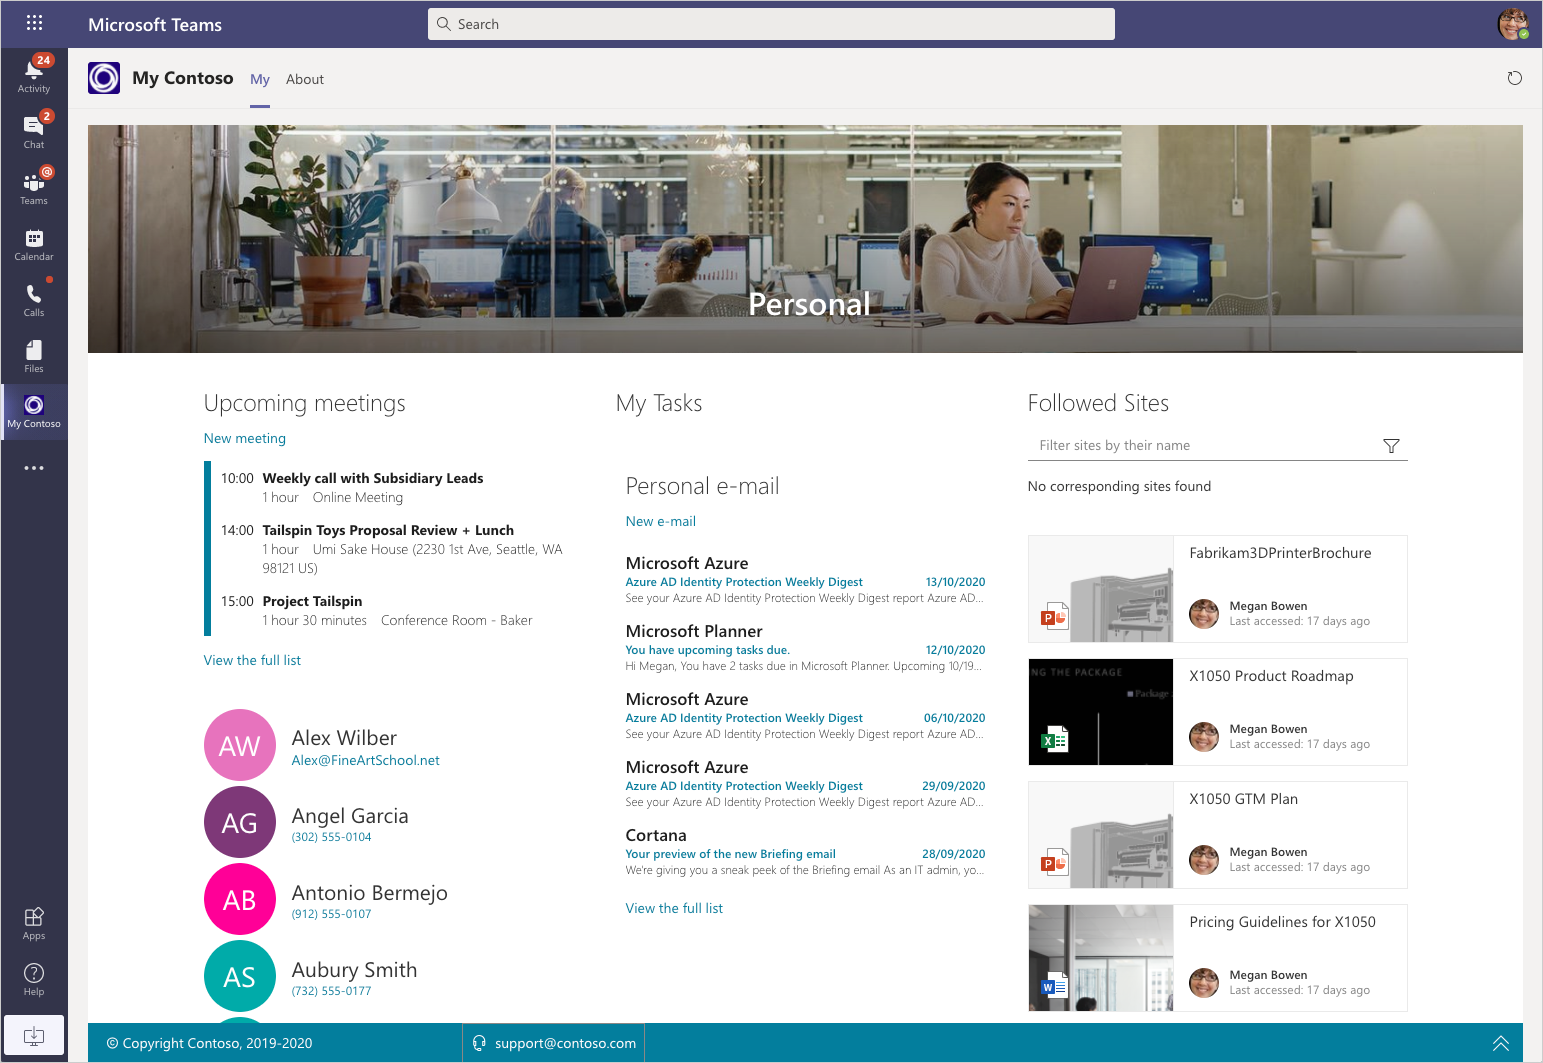The image size is (1543, 1063).
Task: Click the New meeting link
Action: coord(244,438)
